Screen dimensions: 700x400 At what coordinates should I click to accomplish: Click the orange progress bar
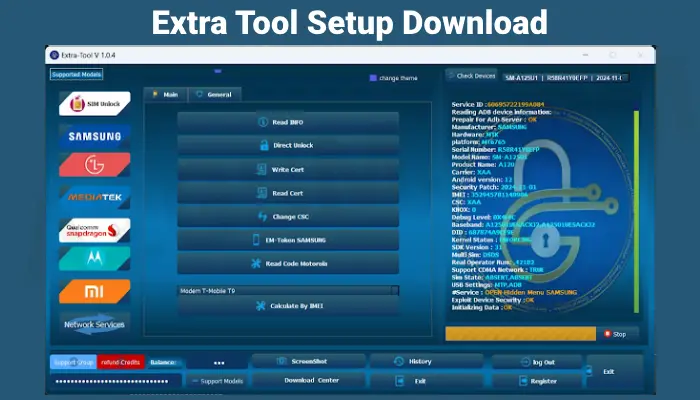521,334
